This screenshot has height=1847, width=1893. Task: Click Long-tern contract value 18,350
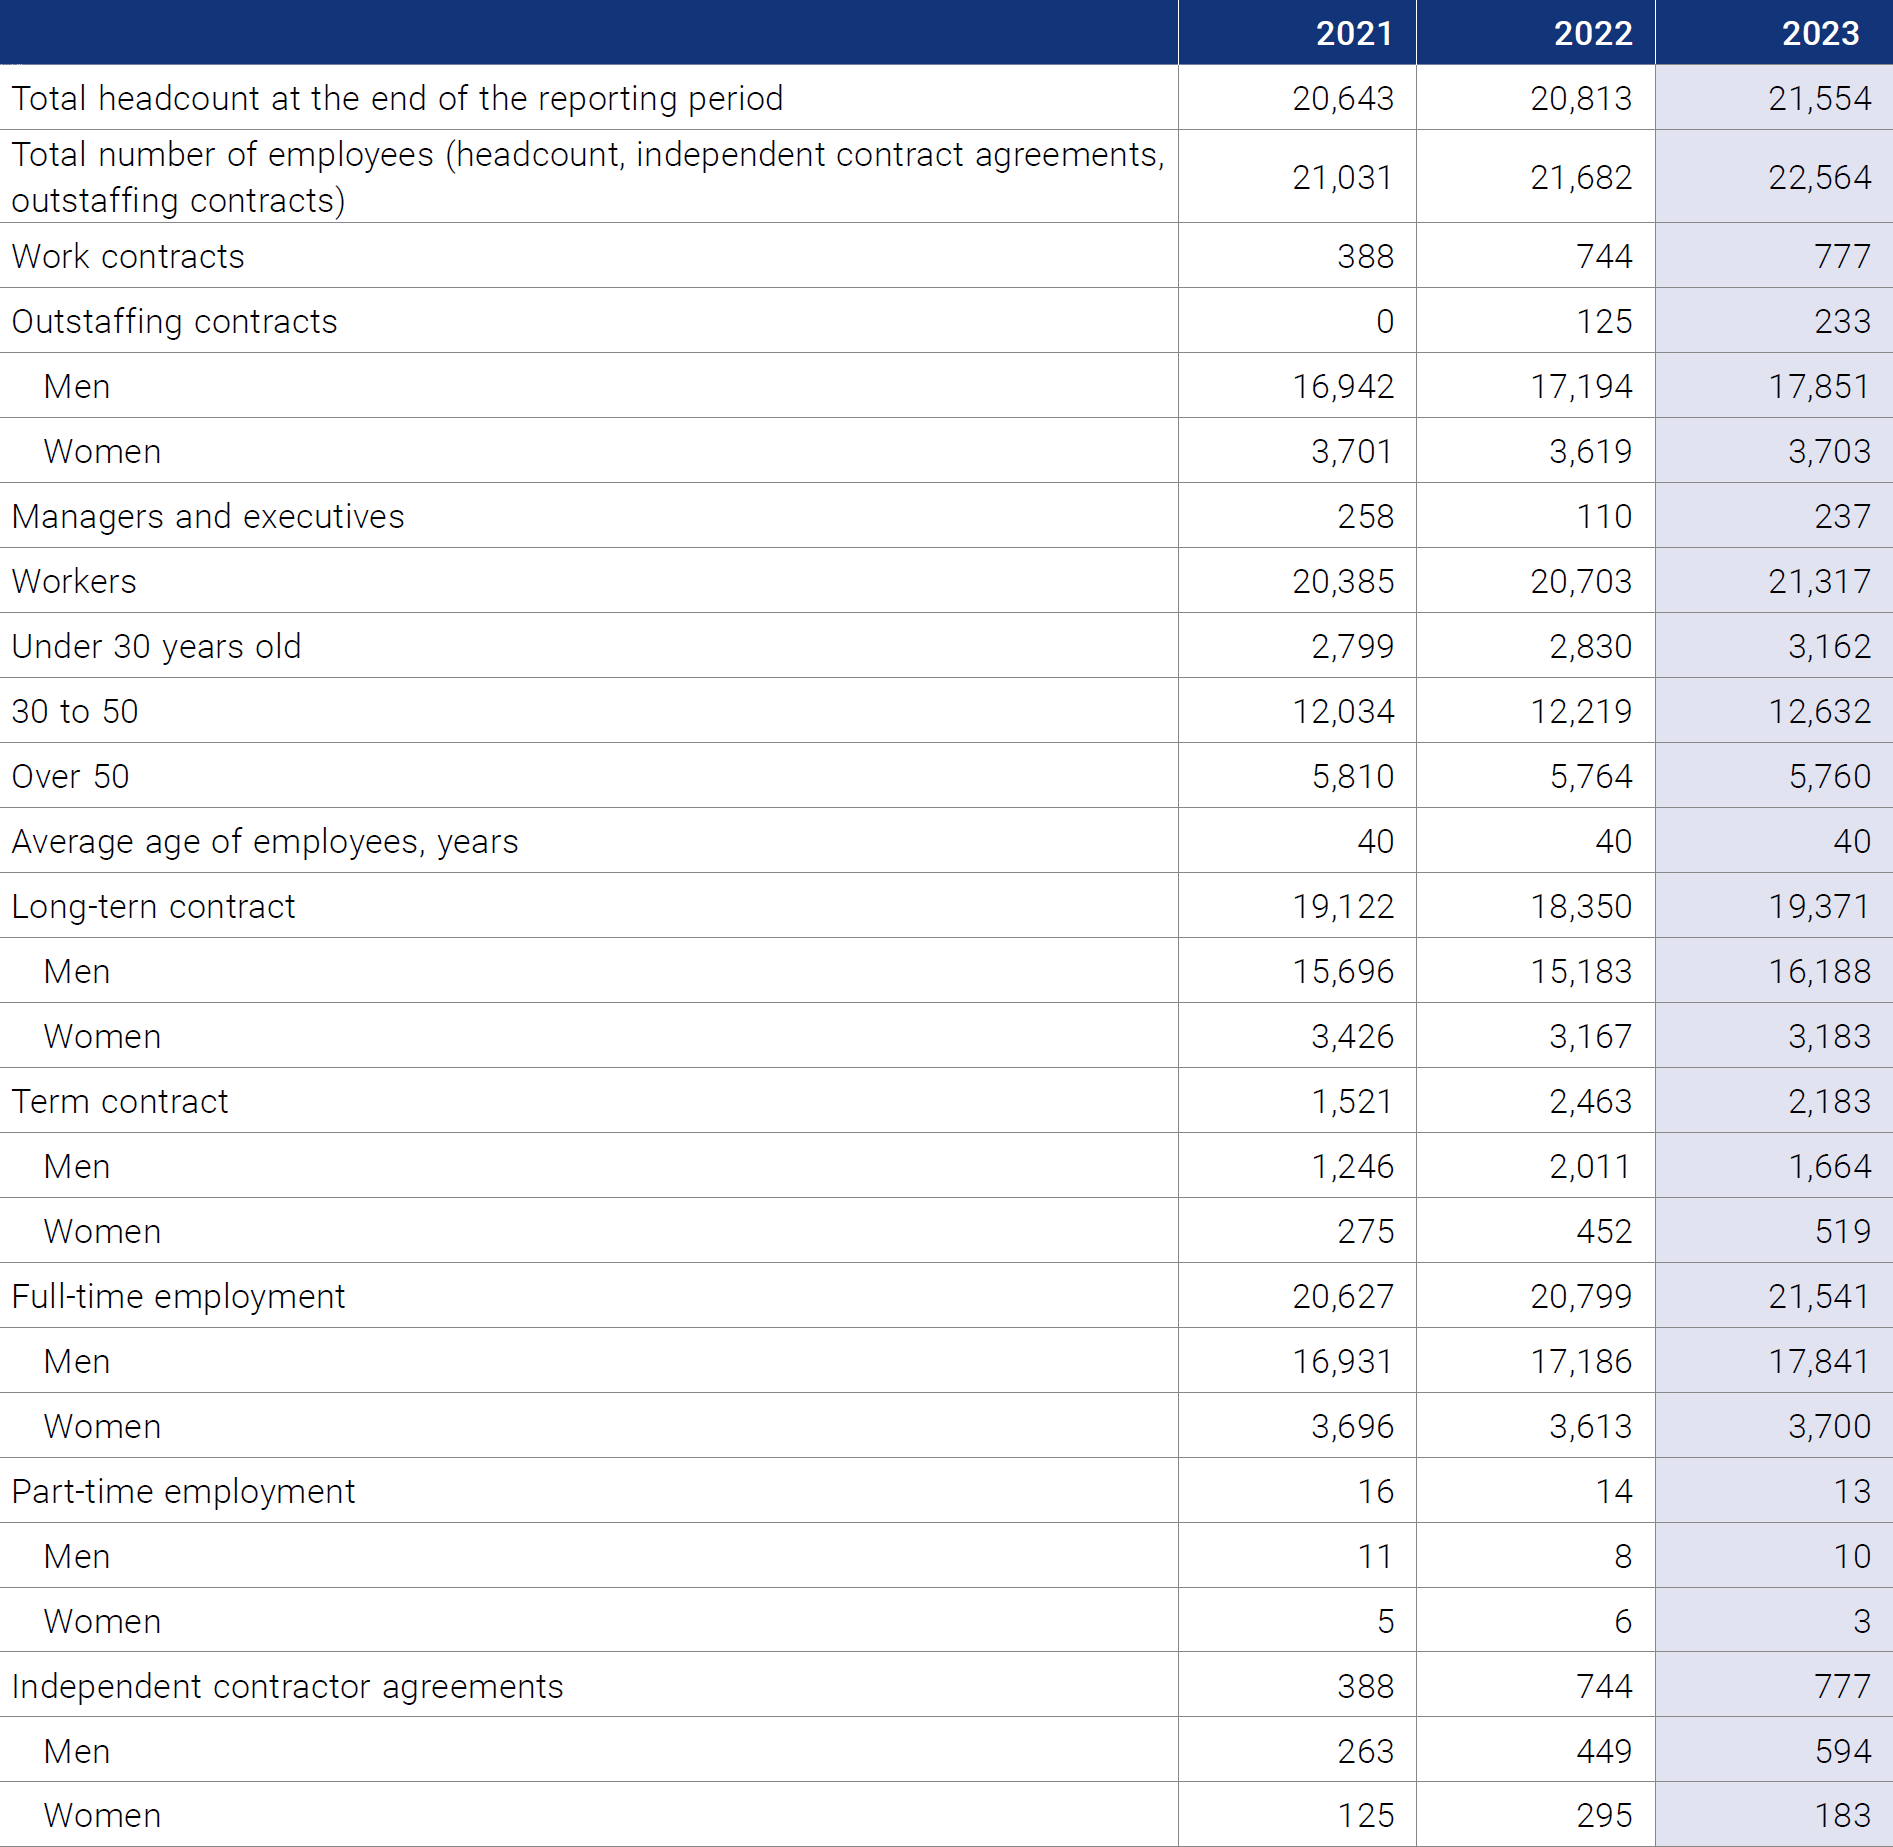tap(1581, 906)
